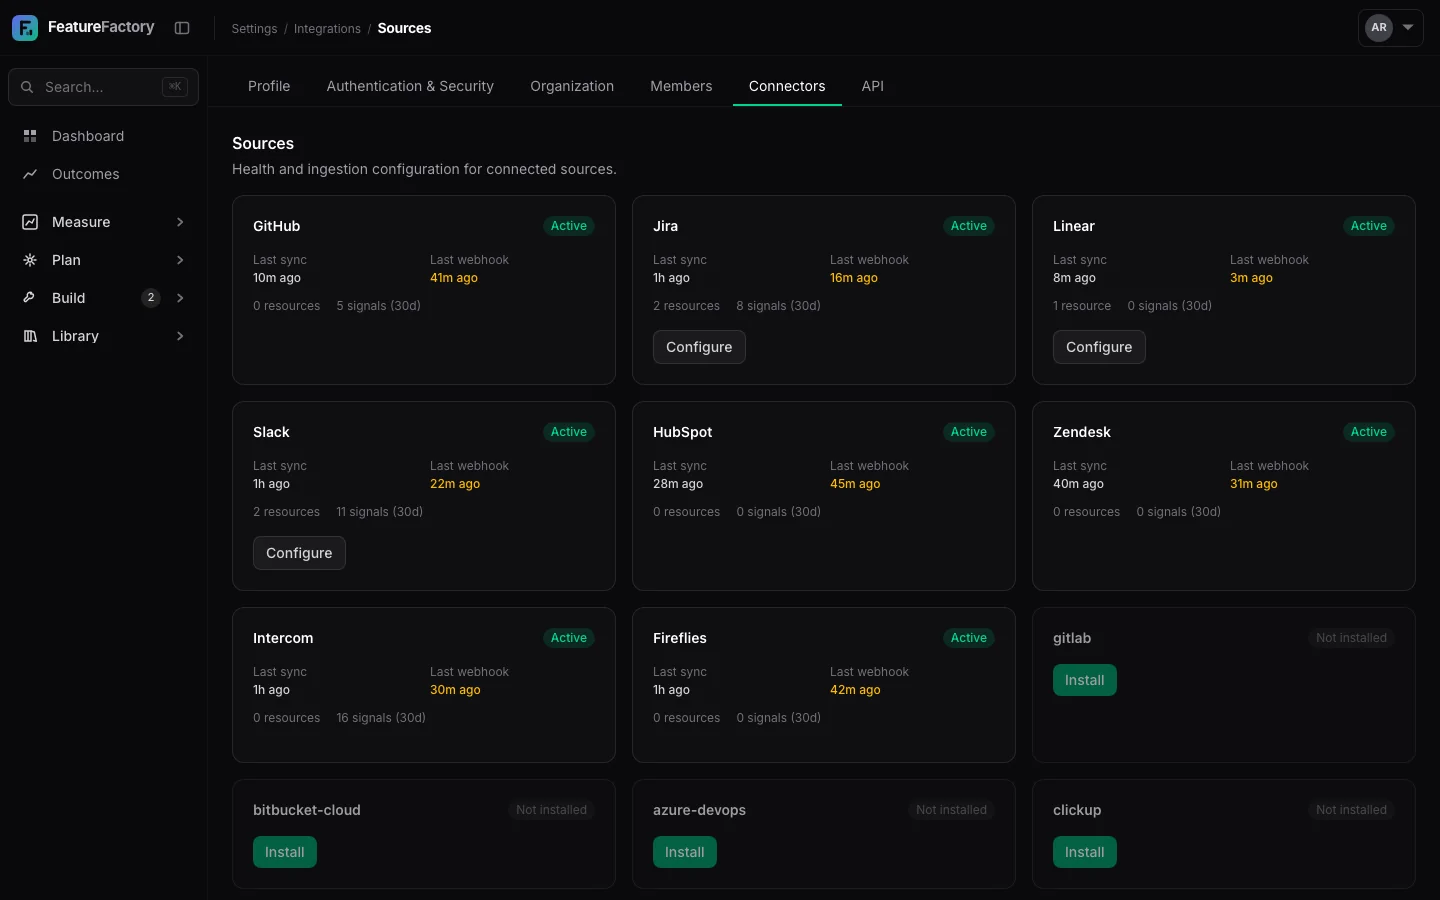Image resolution: width=1440 pixels, height=900 pixels.
Task: Expand the Measure section chevron
Action: pos(180,222)
